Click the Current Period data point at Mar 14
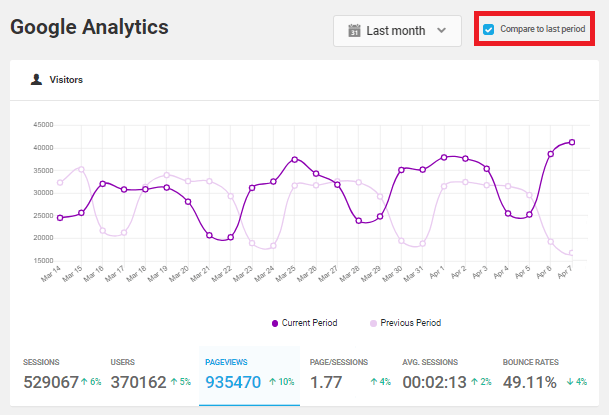The height and width of the screenshot is (416, 610). (x=60, y=218)
